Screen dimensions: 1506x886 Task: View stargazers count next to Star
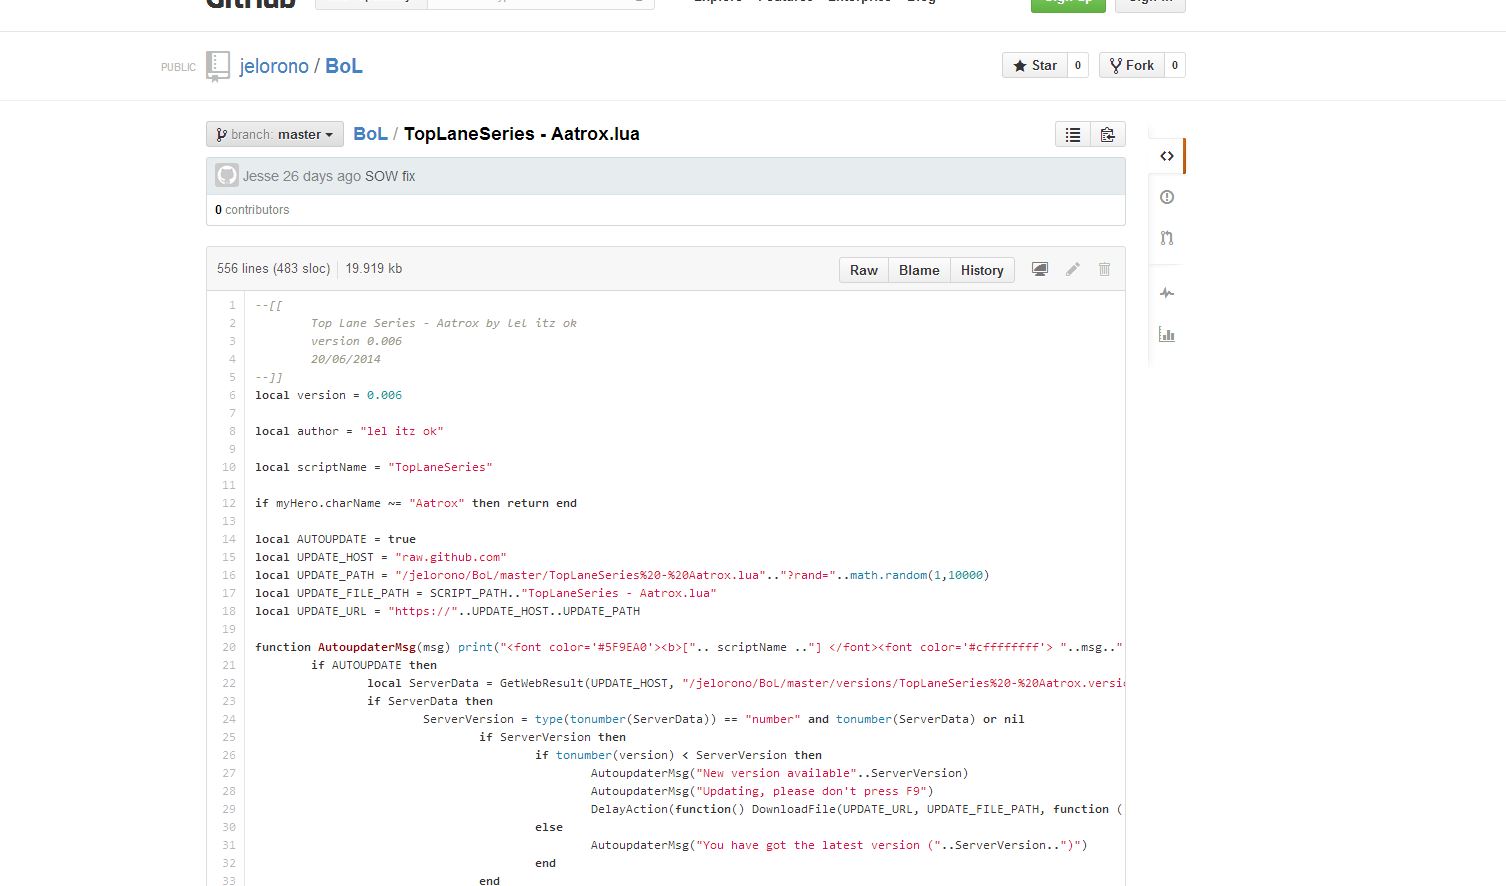(1078, 65)
